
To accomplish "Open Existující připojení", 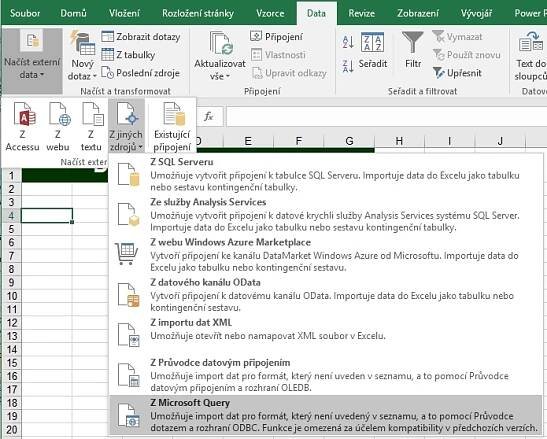I will (172, 126).
